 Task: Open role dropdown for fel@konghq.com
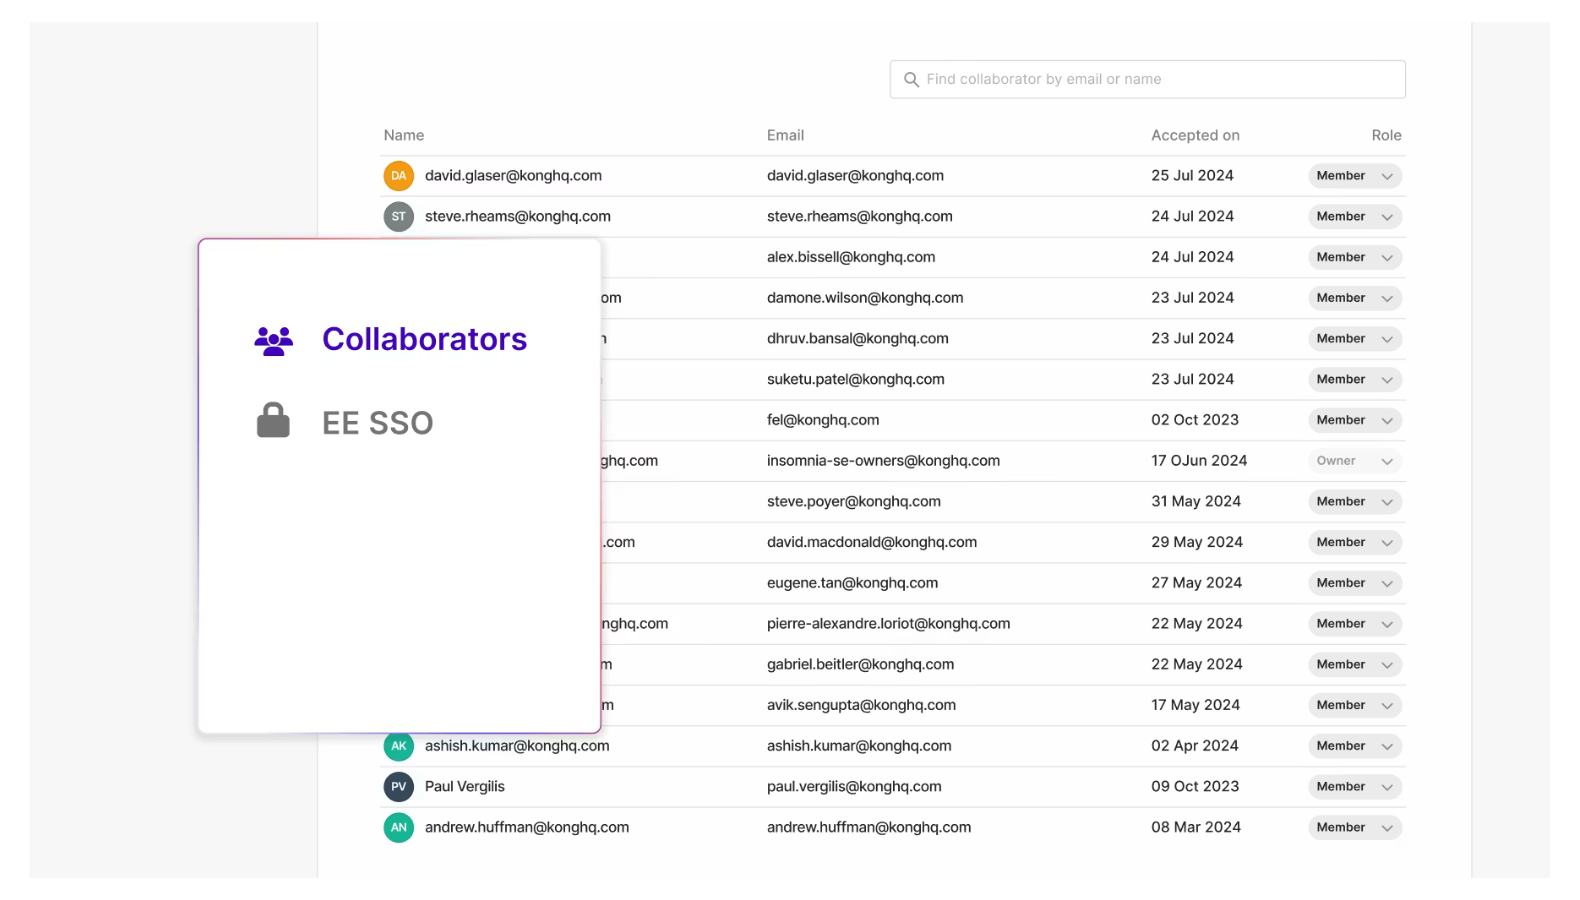click(x=1355, y=420)
